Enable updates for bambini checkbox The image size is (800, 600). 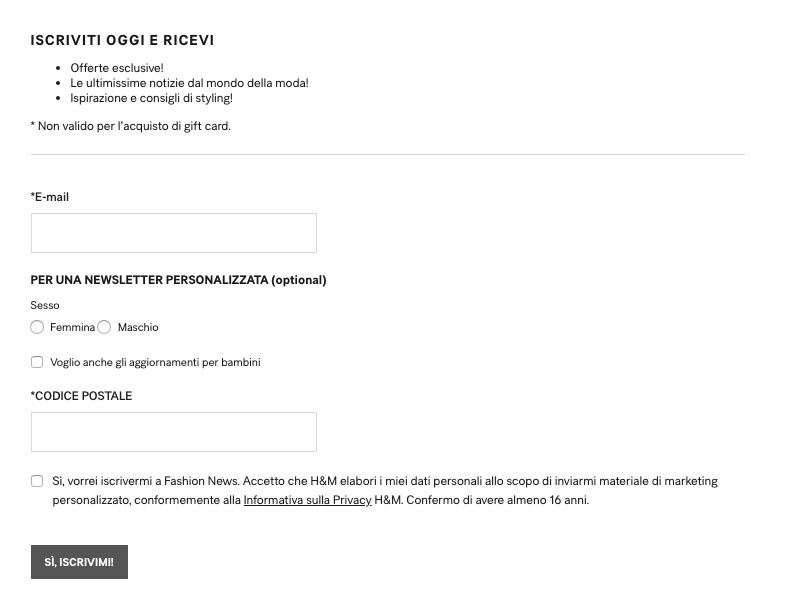37,362
